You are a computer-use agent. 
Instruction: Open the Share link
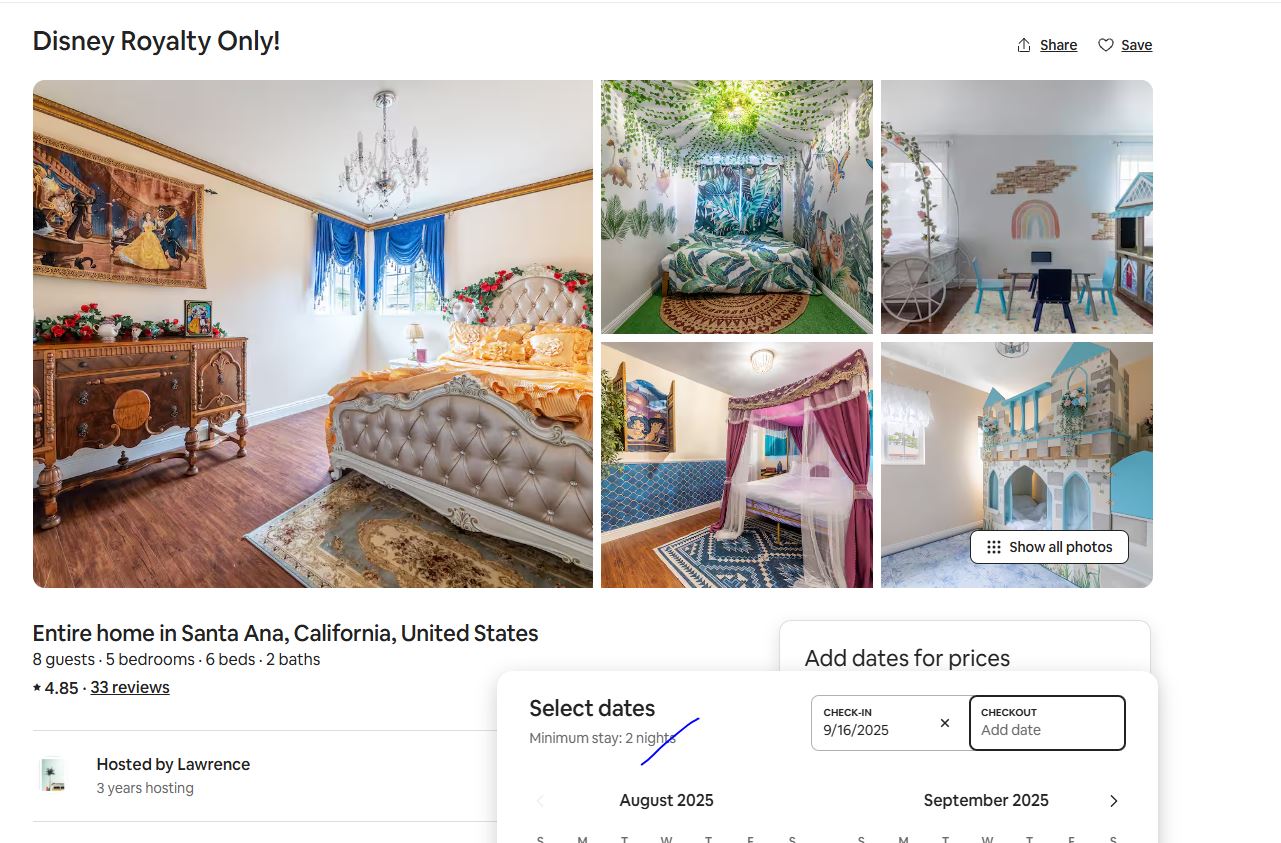pyautogui.click(x=1058, y=45)
